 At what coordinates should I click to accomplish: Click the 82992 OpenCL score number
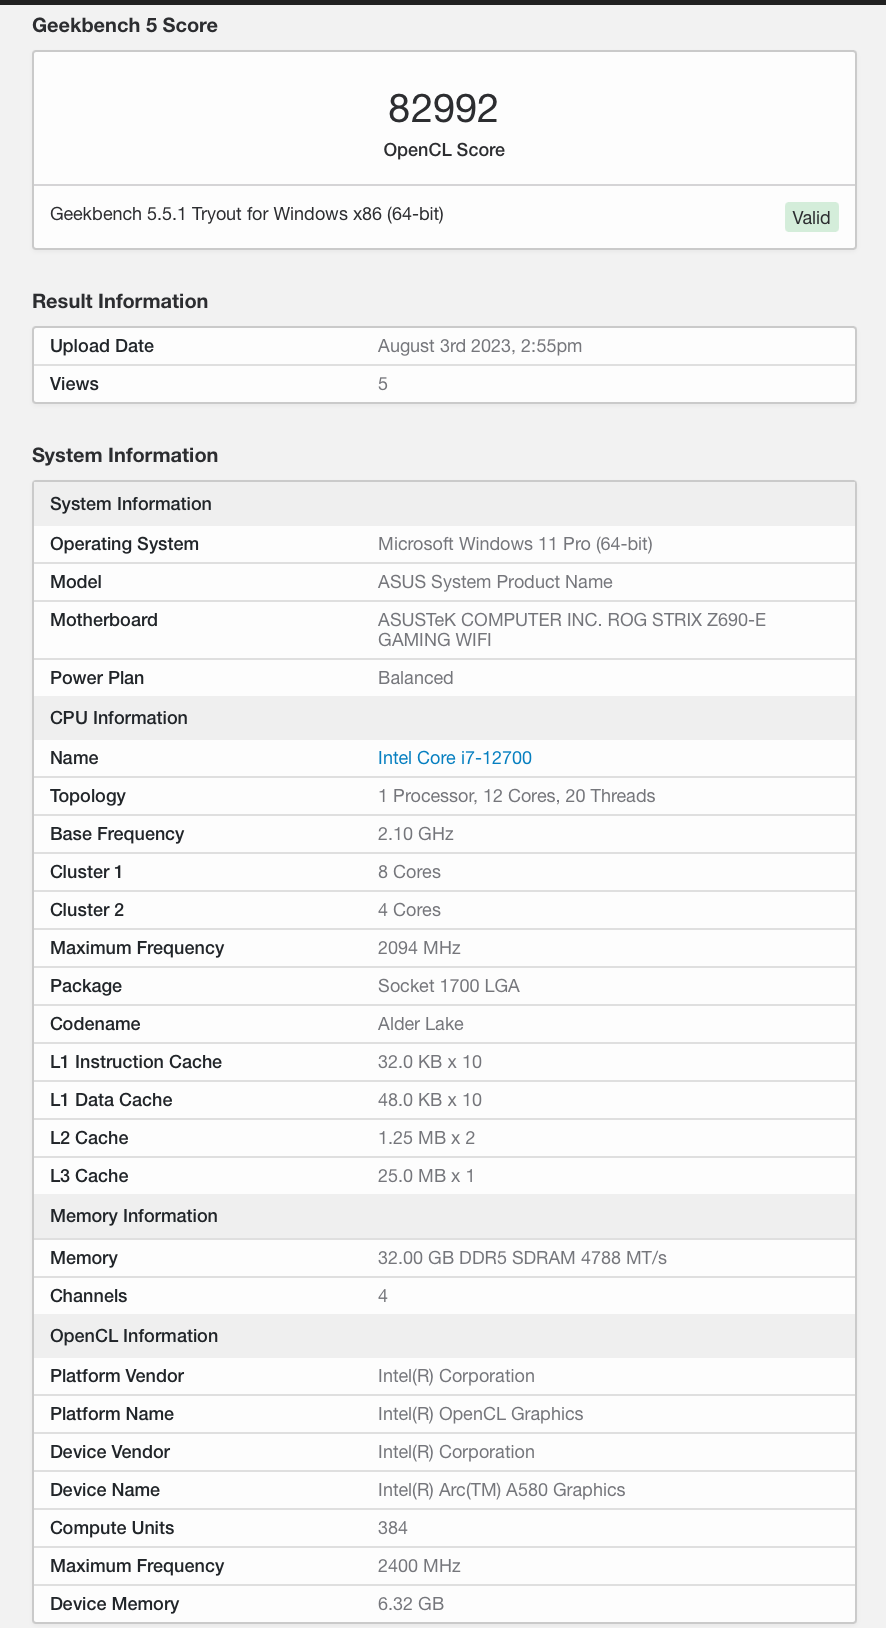443,108
